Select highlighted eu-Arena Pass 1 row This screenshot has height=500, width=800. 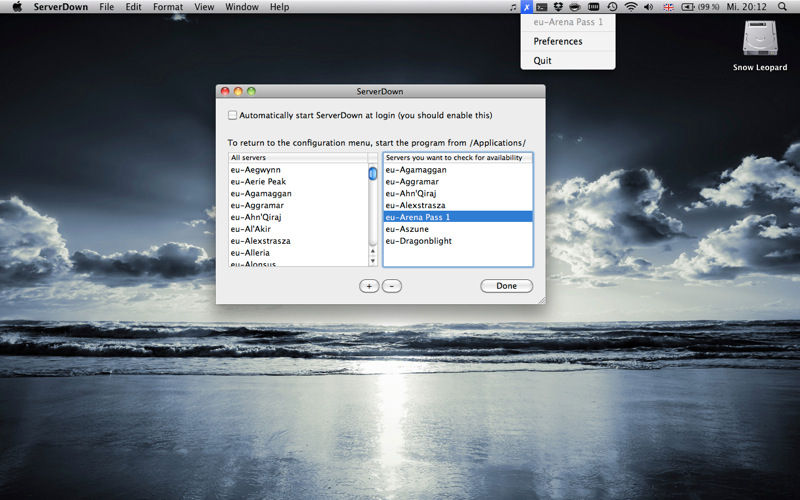458,217
